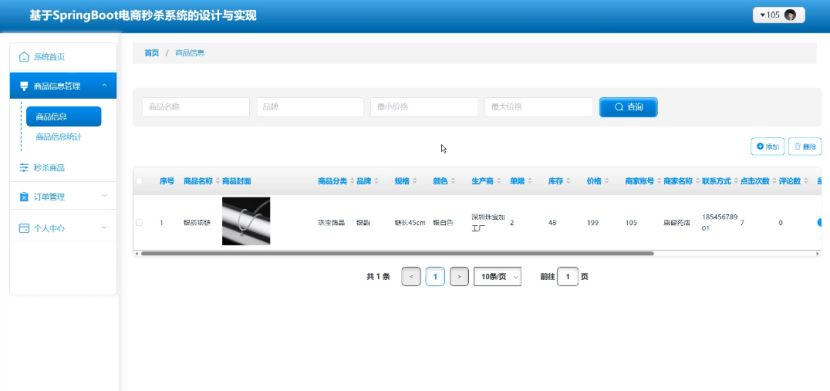Sort by 商品分类 using its sort arrows
This screenshot has height=391, width=830.
352,181
